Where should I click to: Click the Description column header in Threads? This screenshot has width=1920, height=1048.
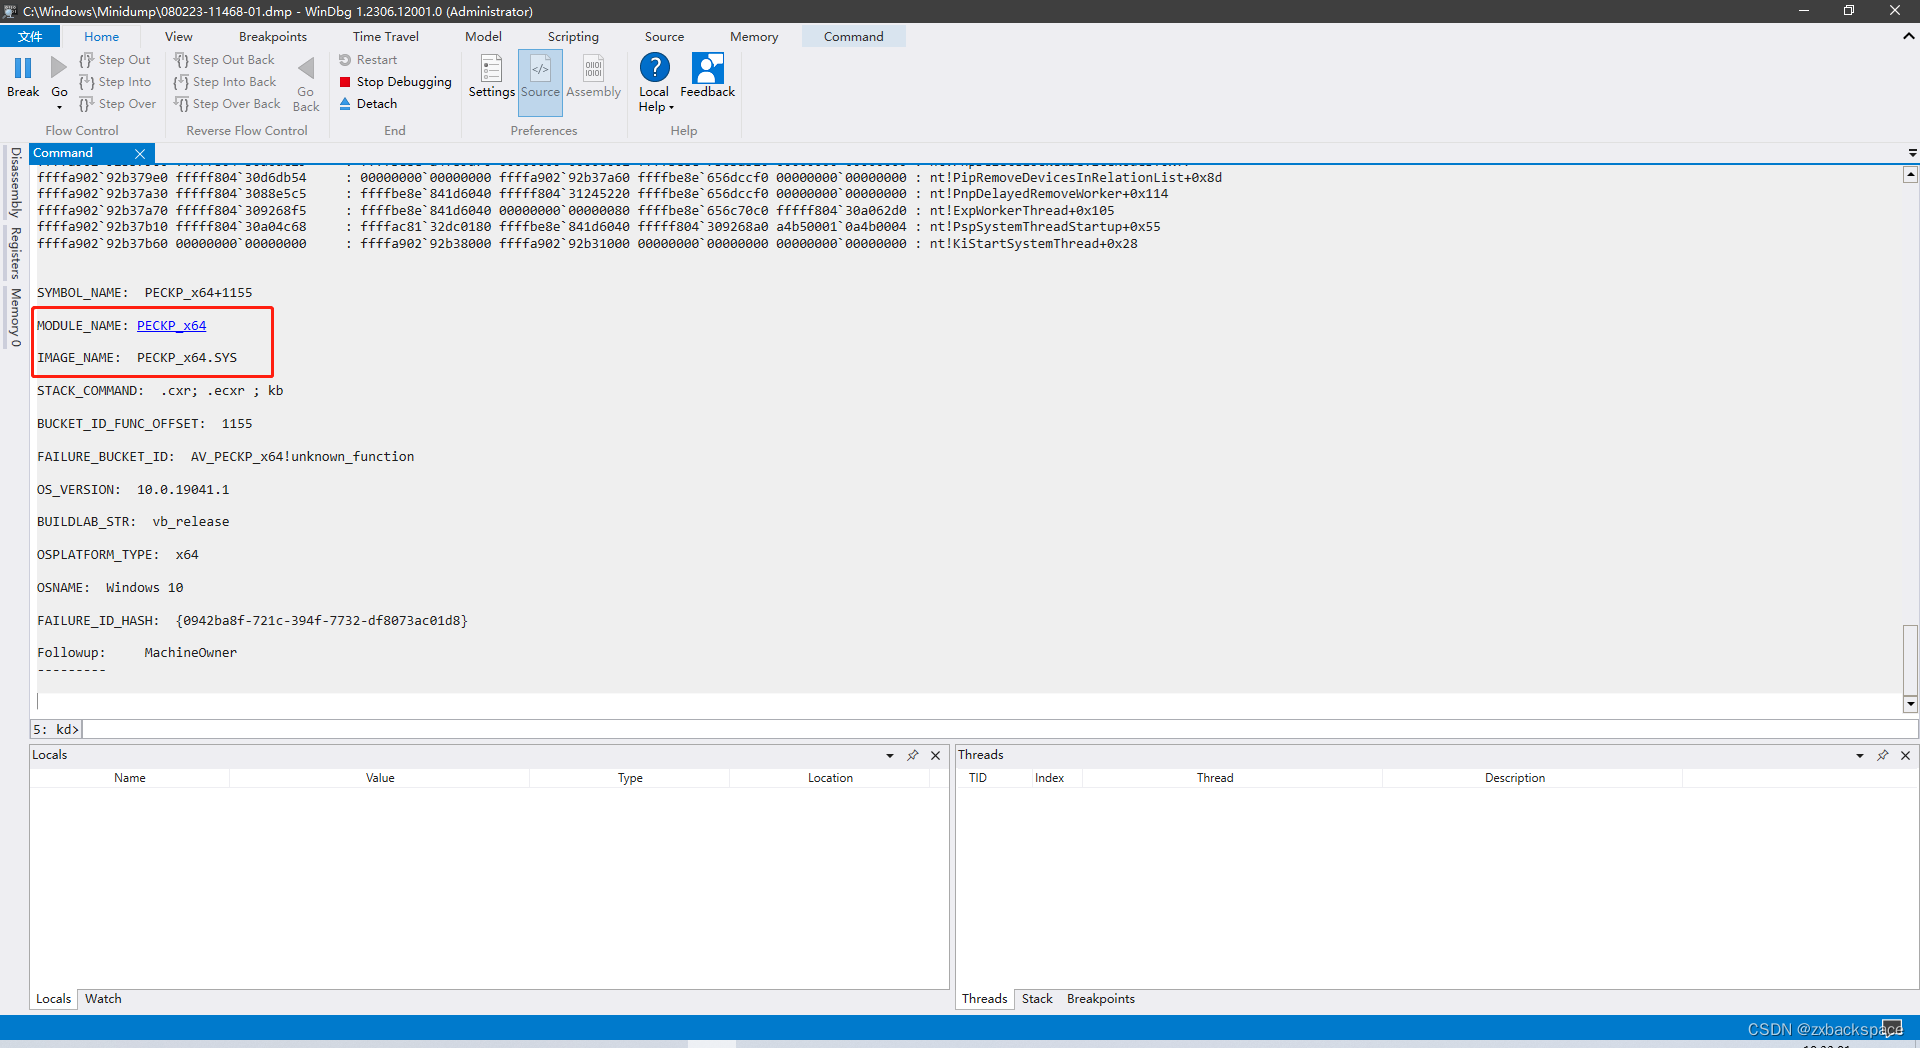1515,778
